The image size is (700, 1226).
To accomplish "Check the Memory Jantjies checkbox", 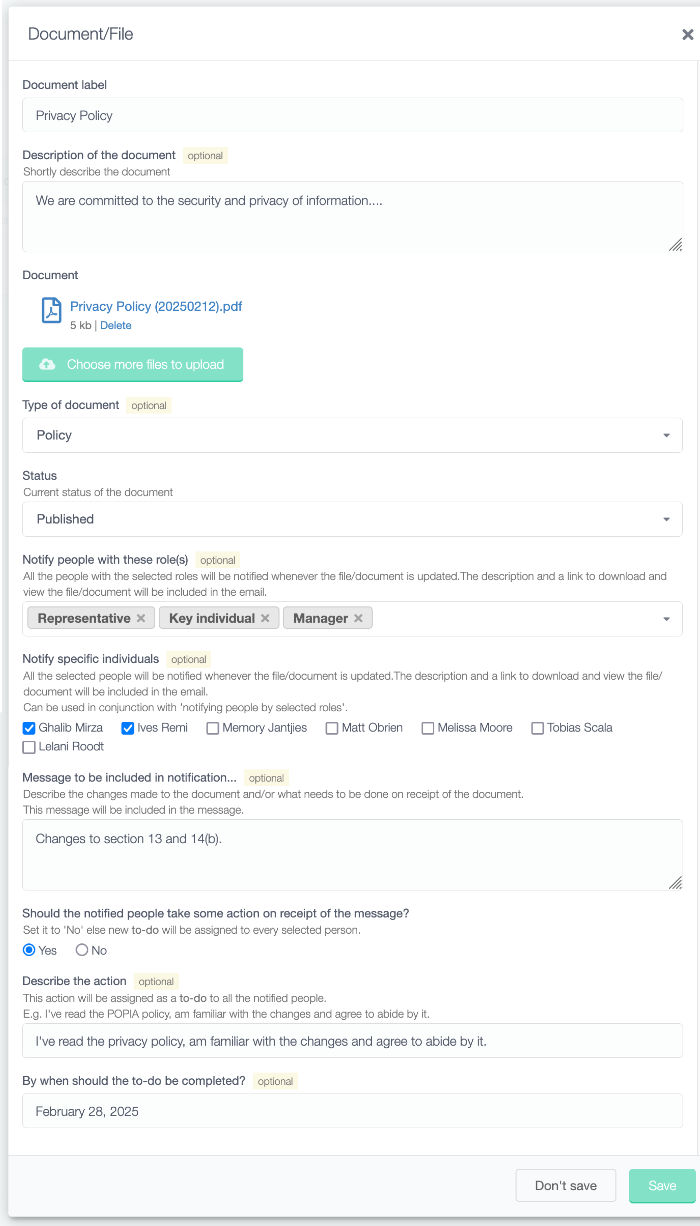I will coord(213,728).
